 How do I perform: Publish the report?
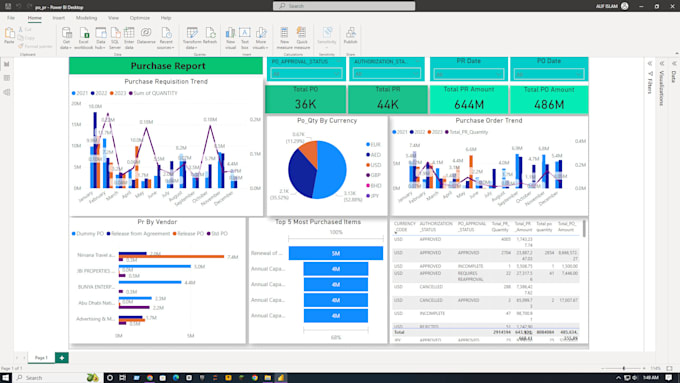pyautogui.click(x=350, y=36)
